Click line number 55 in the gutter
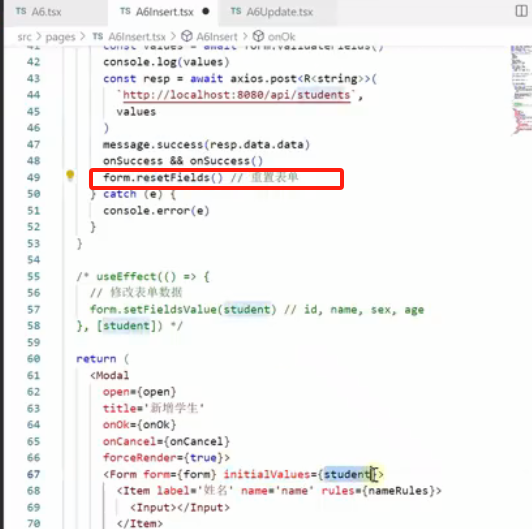 coord(33,277)
